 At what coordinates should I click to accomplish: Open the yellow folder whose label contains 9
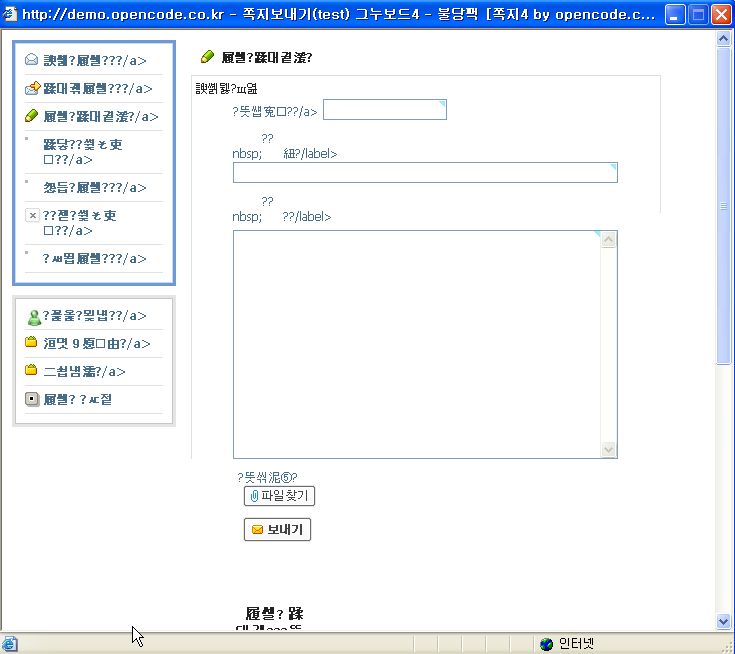pos(97,344)
